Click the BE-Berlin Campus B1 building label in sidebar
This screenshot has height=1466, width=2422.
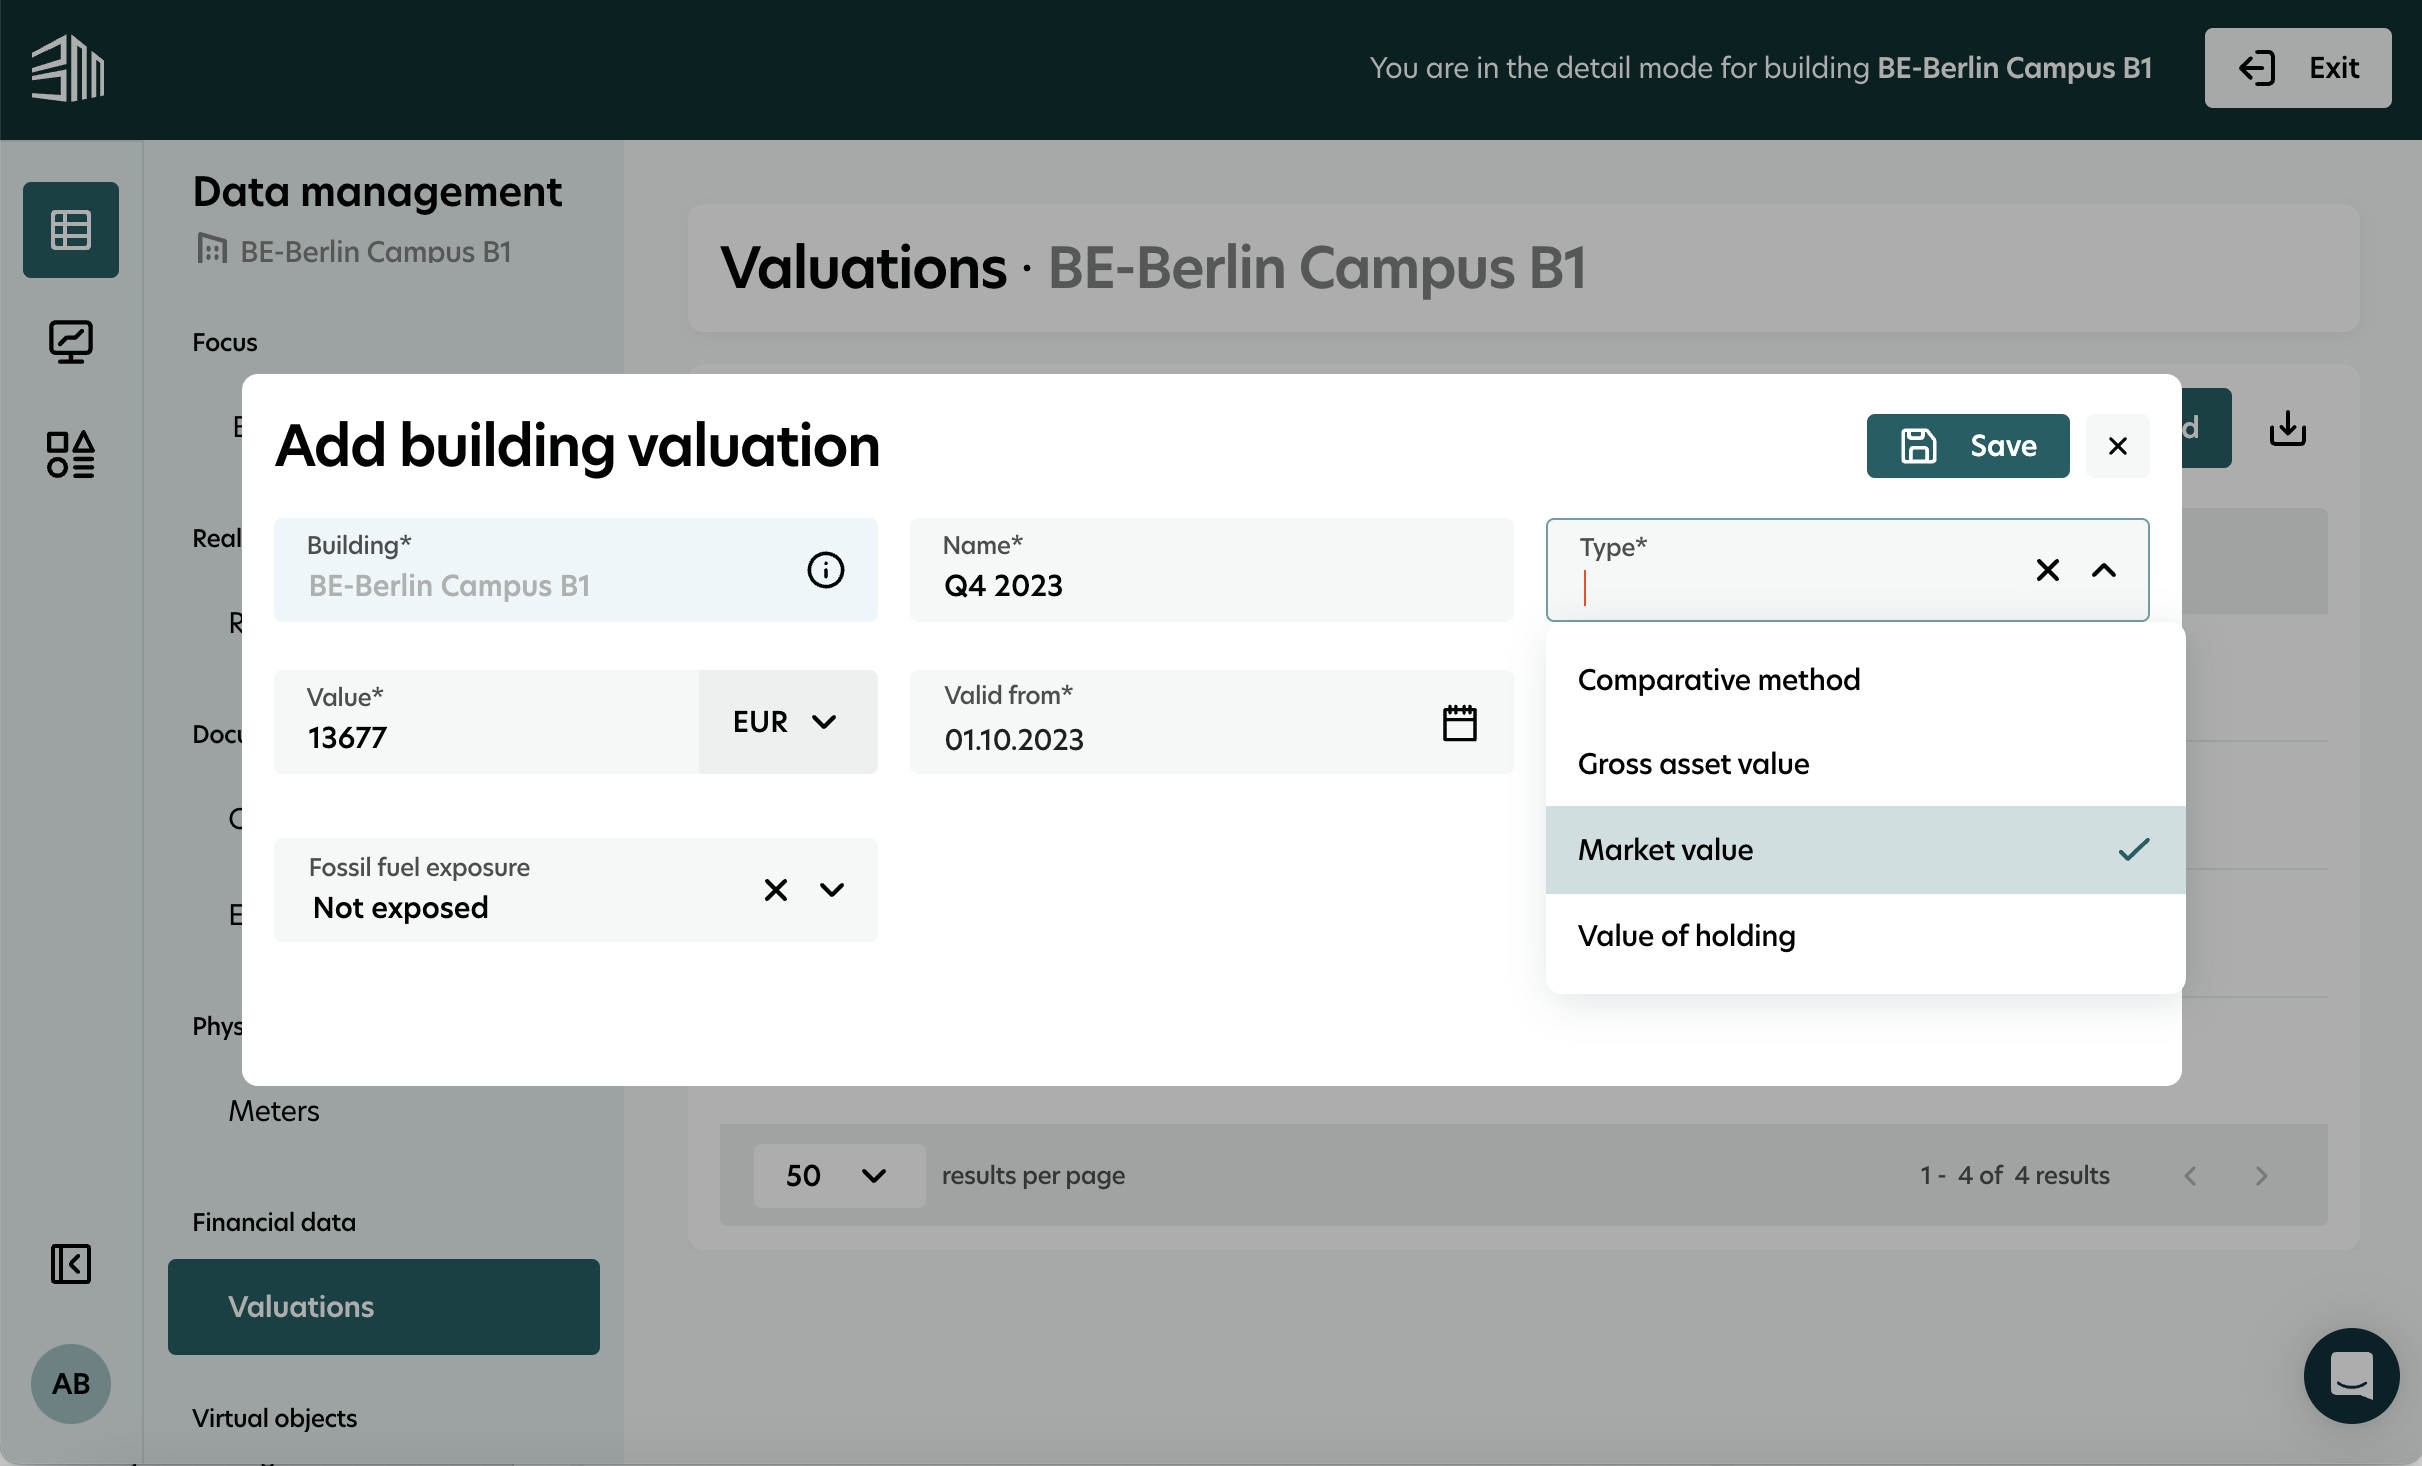tap(376, 252)
